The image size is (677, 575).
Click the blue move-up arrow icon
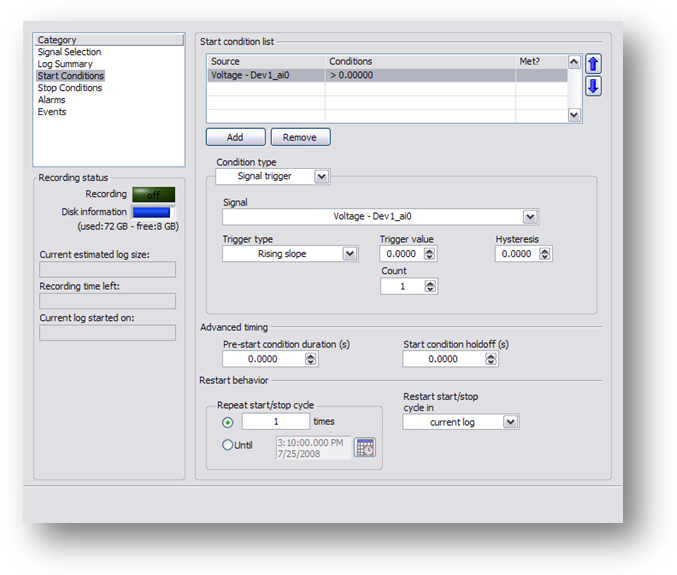pos(593,64)
